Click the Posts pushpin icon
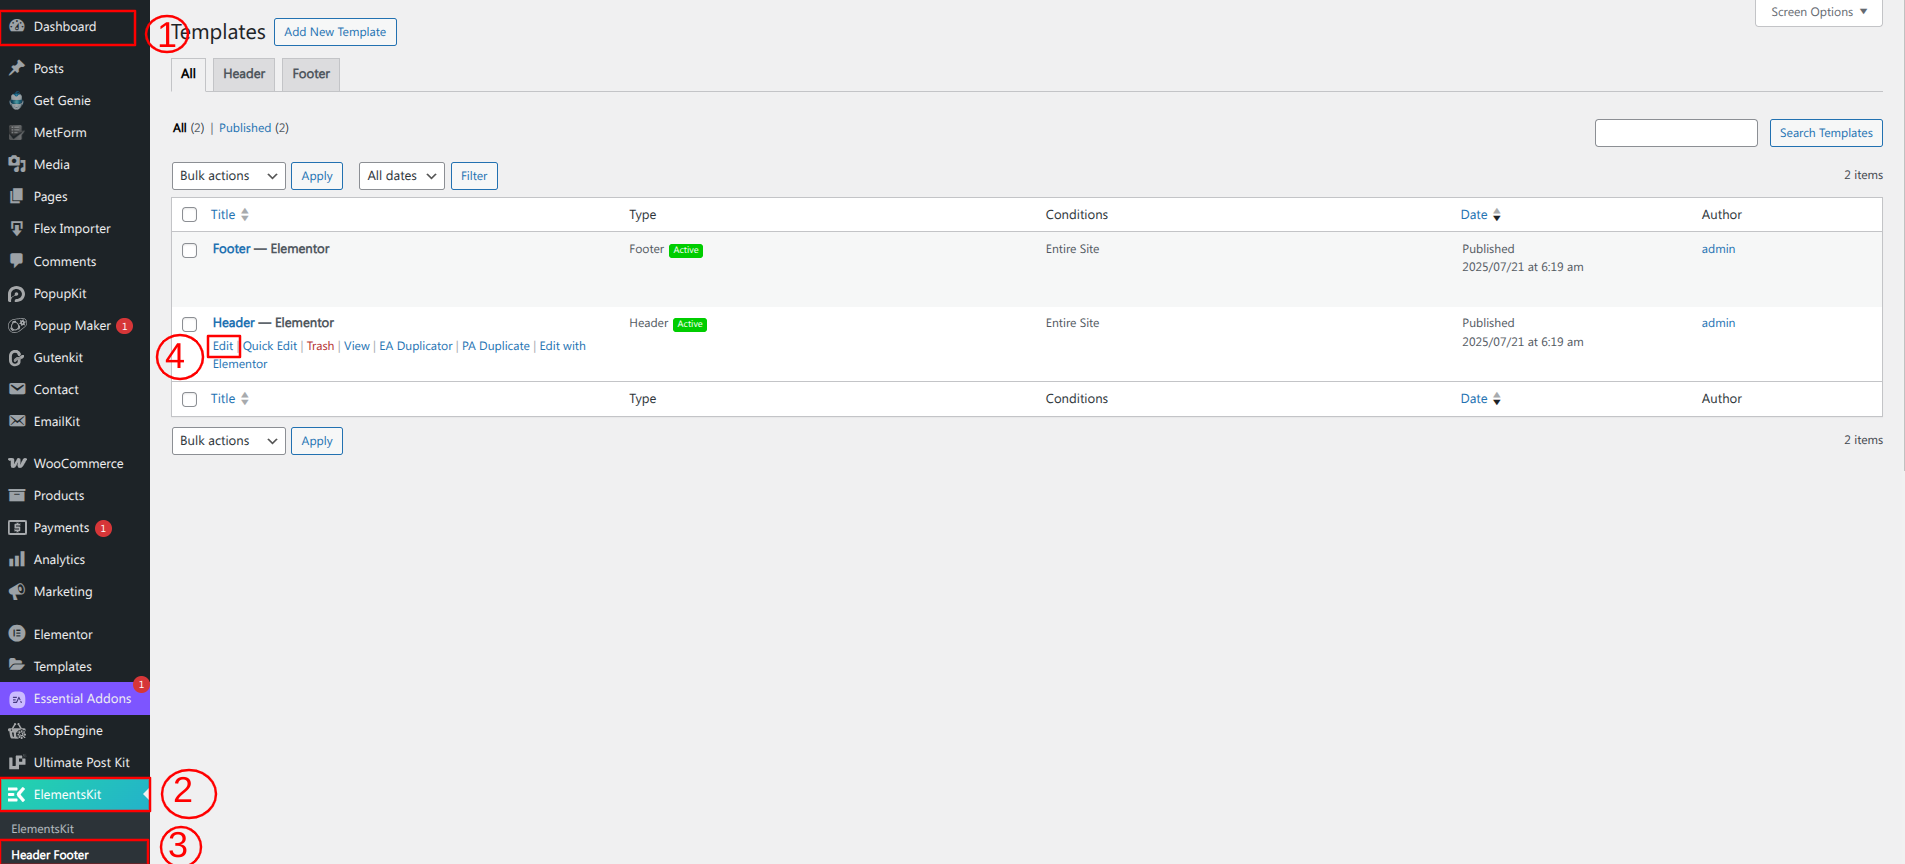Viewport: 1905px width, 864px height. tap(17, 68)
